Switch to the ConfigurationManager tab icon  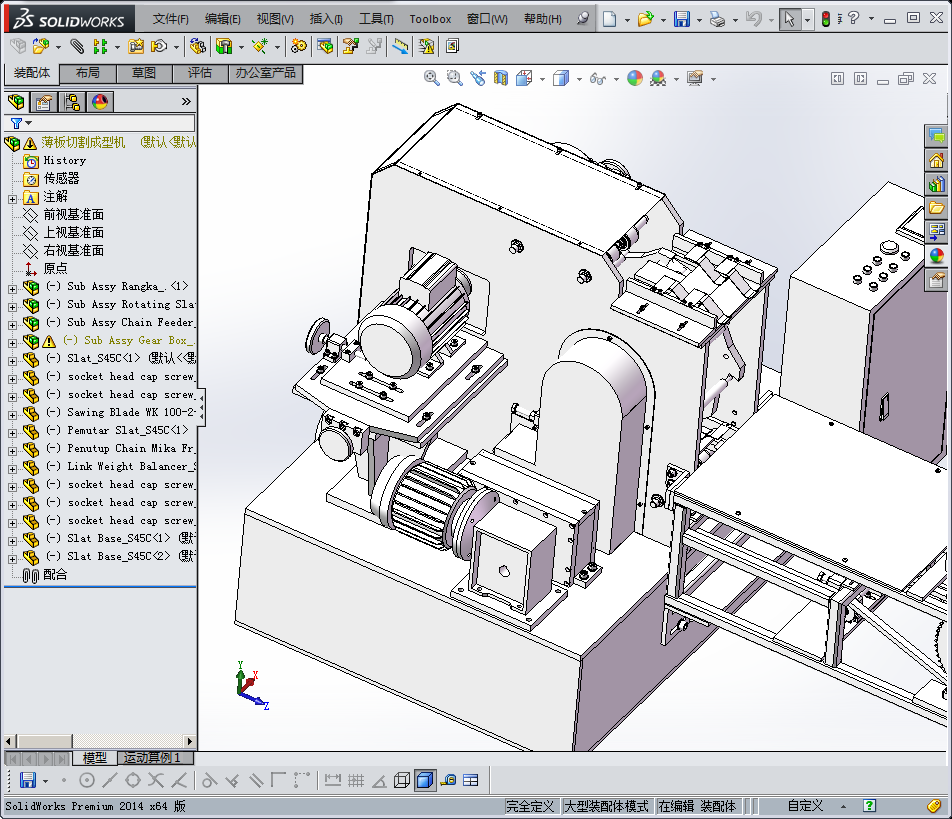72,102
